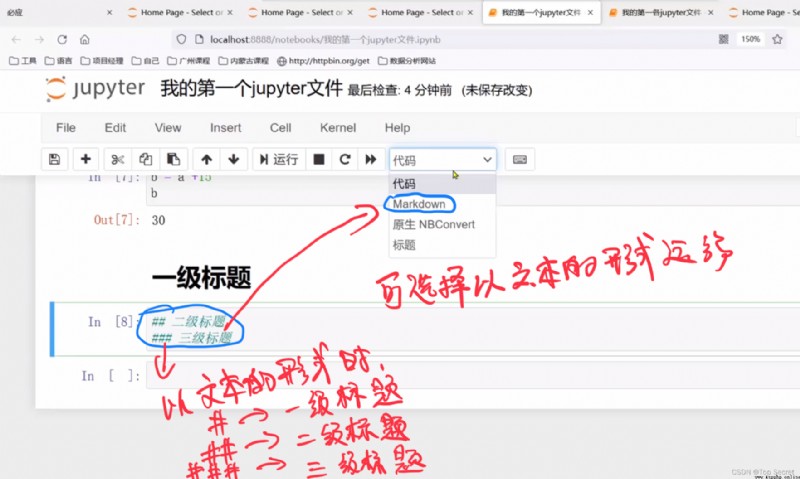Click the 最后检查: 4 分钟前 checkpoint text
The height and width of the screenshot is (479, 800).
(x=399, y=90)
